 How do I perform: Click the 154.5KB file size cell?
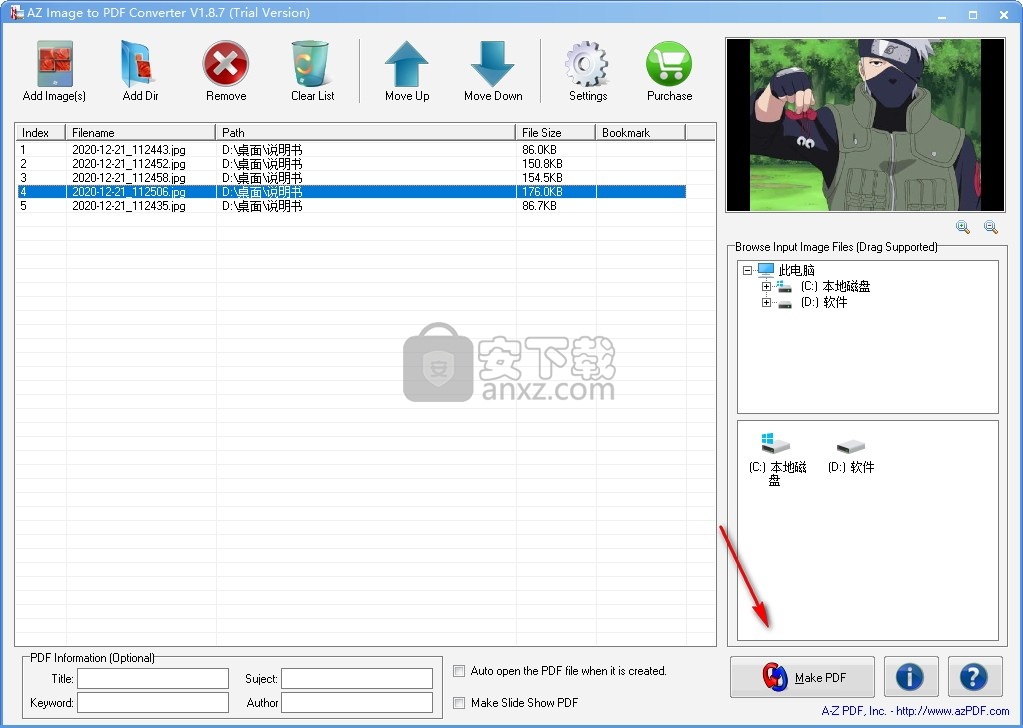[542, 177]
